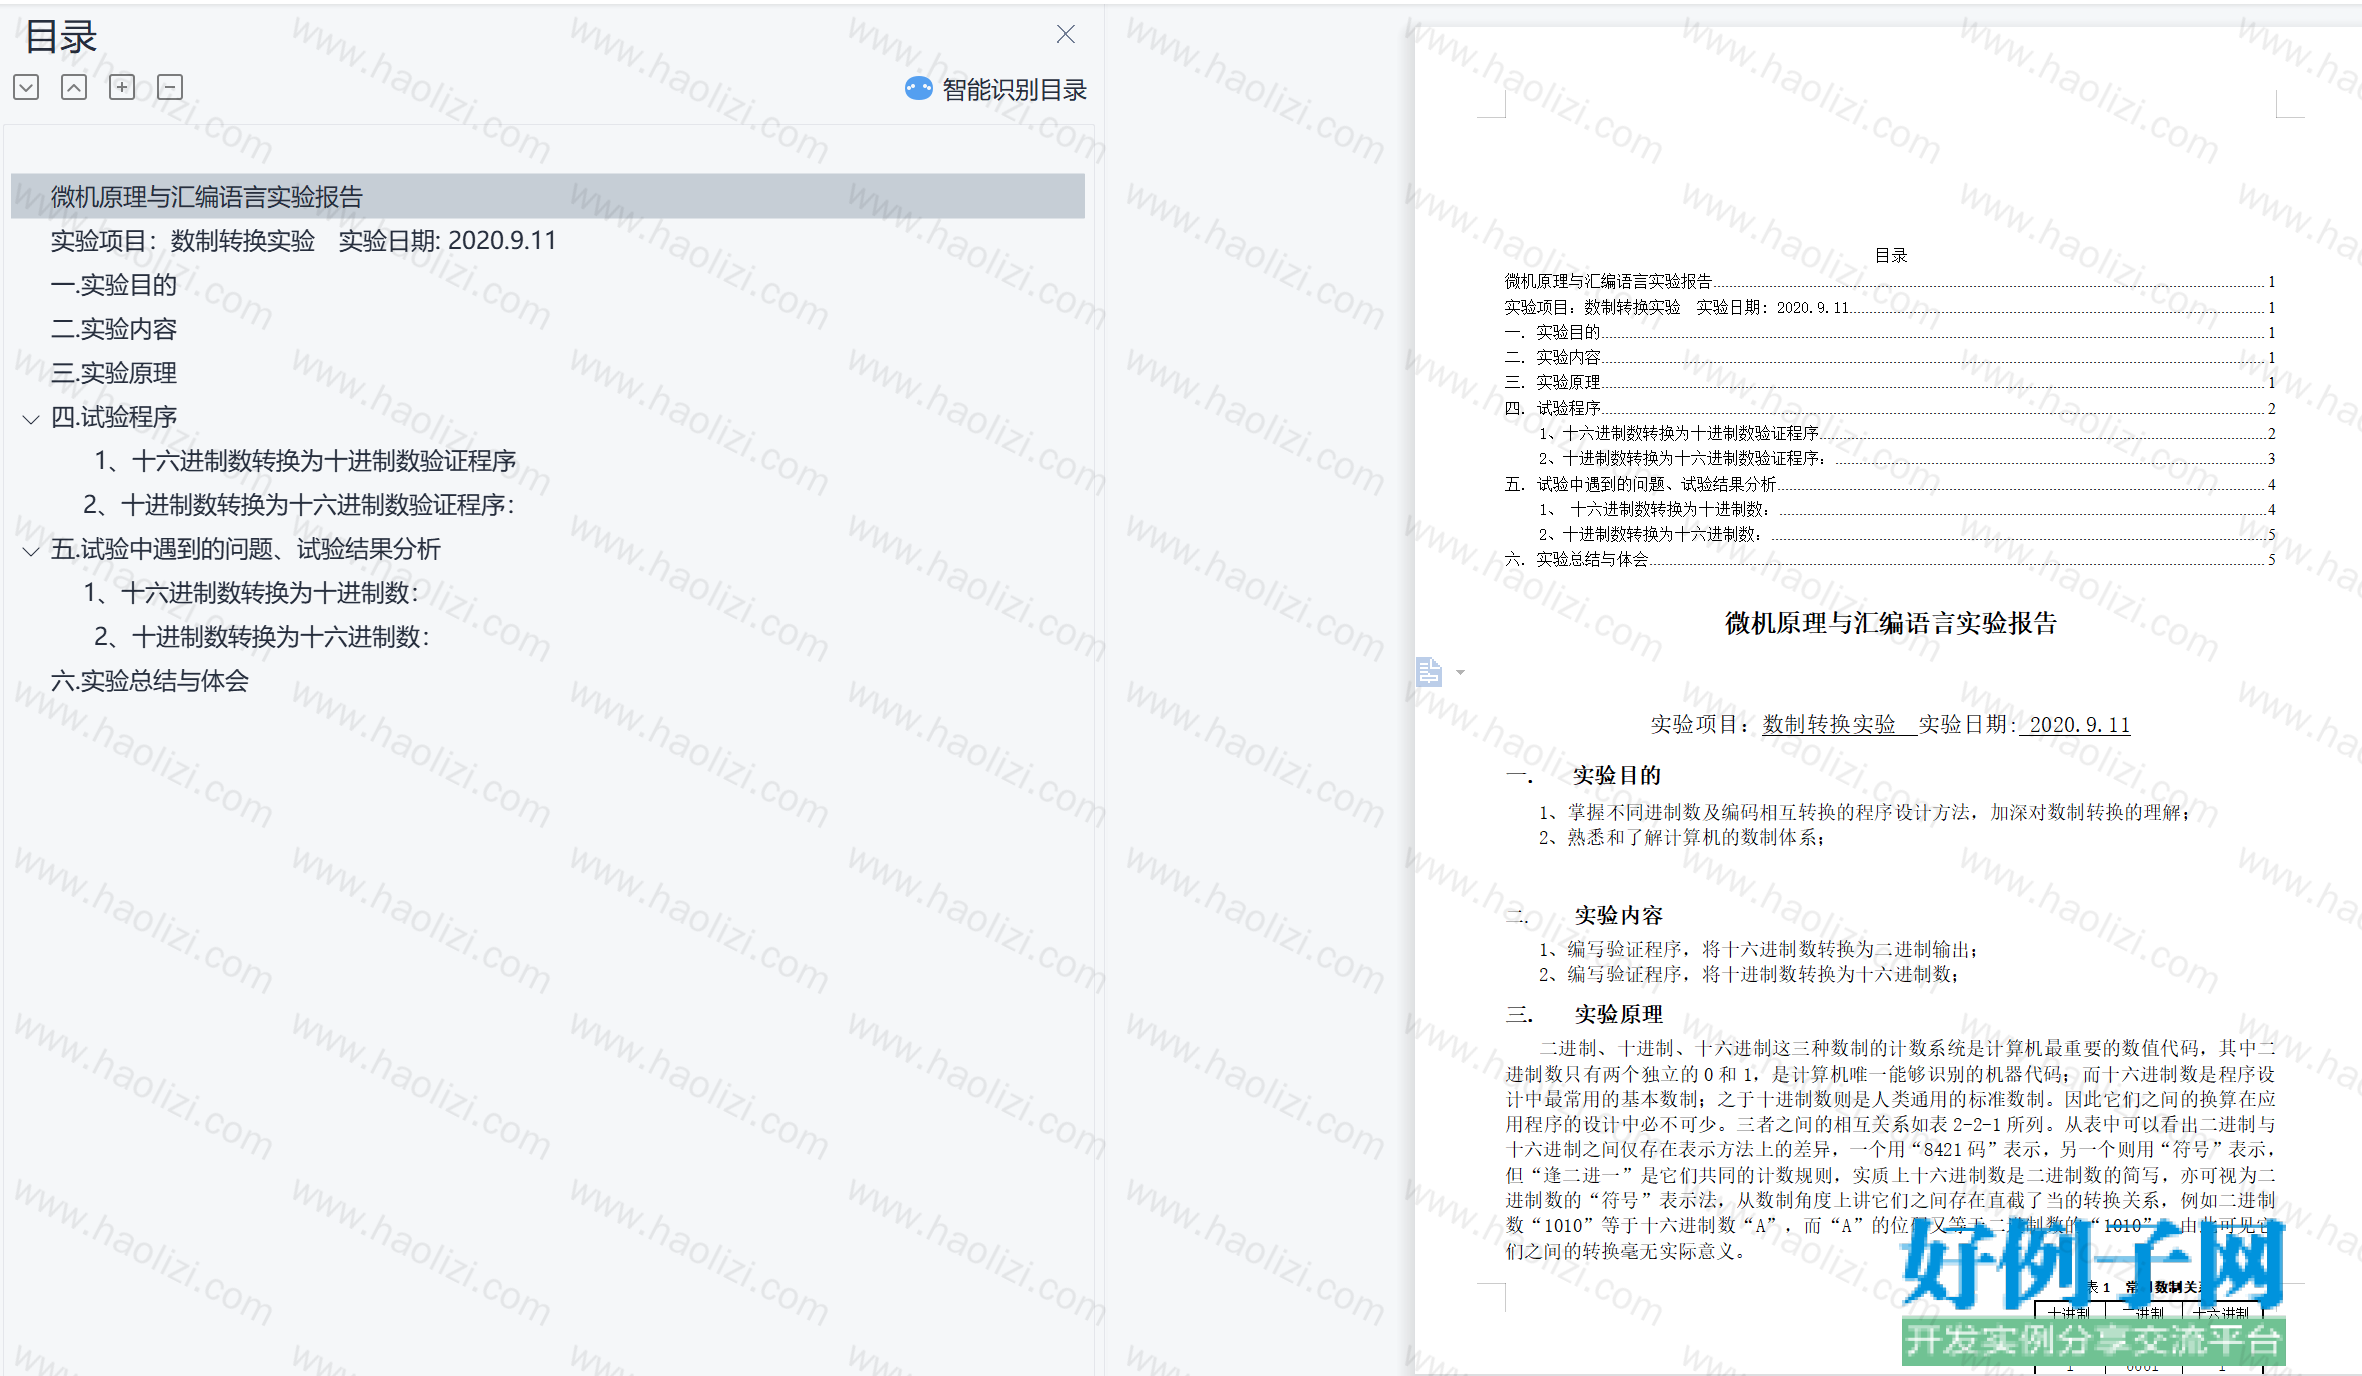This screenshot has height=1376, width=2362.
Task: Click the blue smart-recognition robot icon
Action: 918,89
